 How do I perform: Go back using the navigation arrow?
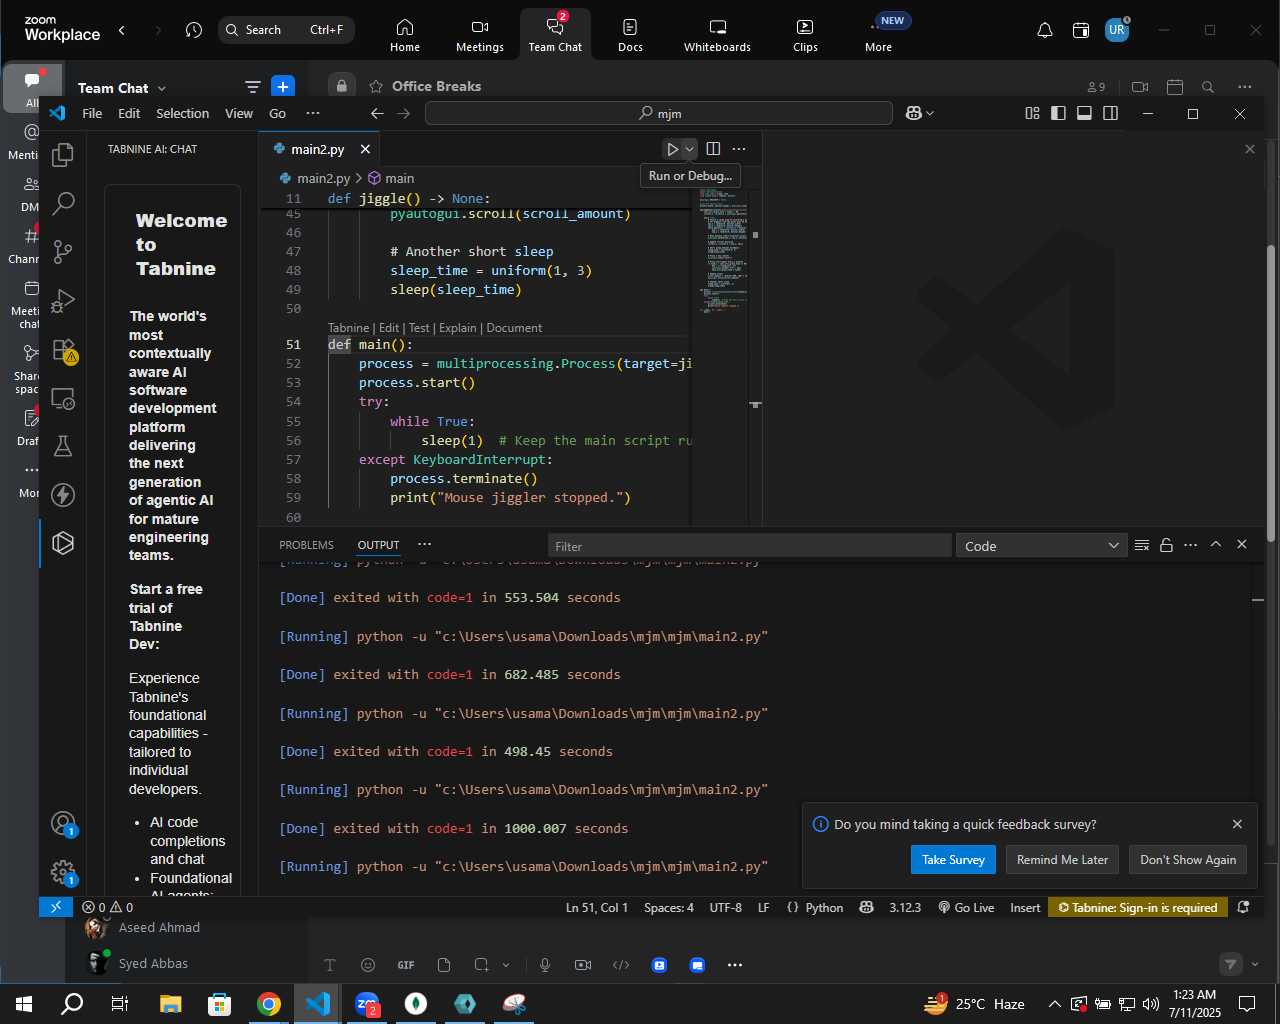point(377,113)
